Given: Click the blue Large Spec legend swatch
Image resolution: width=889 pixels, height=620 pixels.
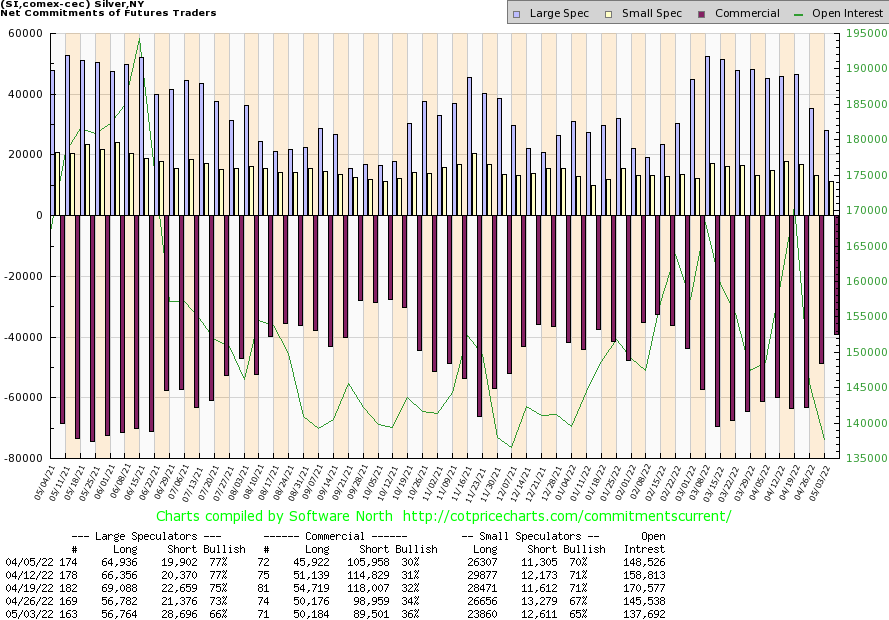Looking at the screenshot, I should pyautogui.click(x=516, y=14).
